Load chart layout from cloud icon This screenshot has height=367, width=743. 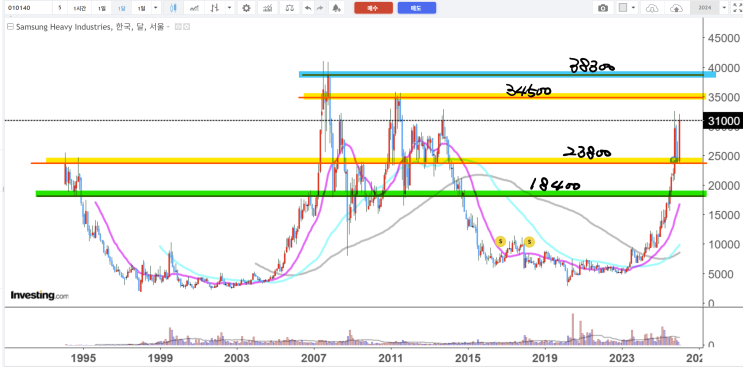point(653,8)
